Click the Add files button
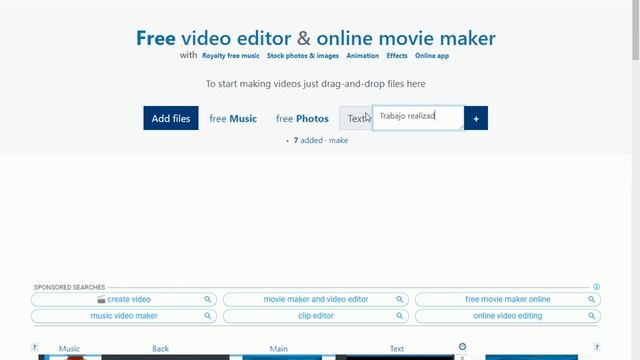640x360 pixels. (171, 118)
